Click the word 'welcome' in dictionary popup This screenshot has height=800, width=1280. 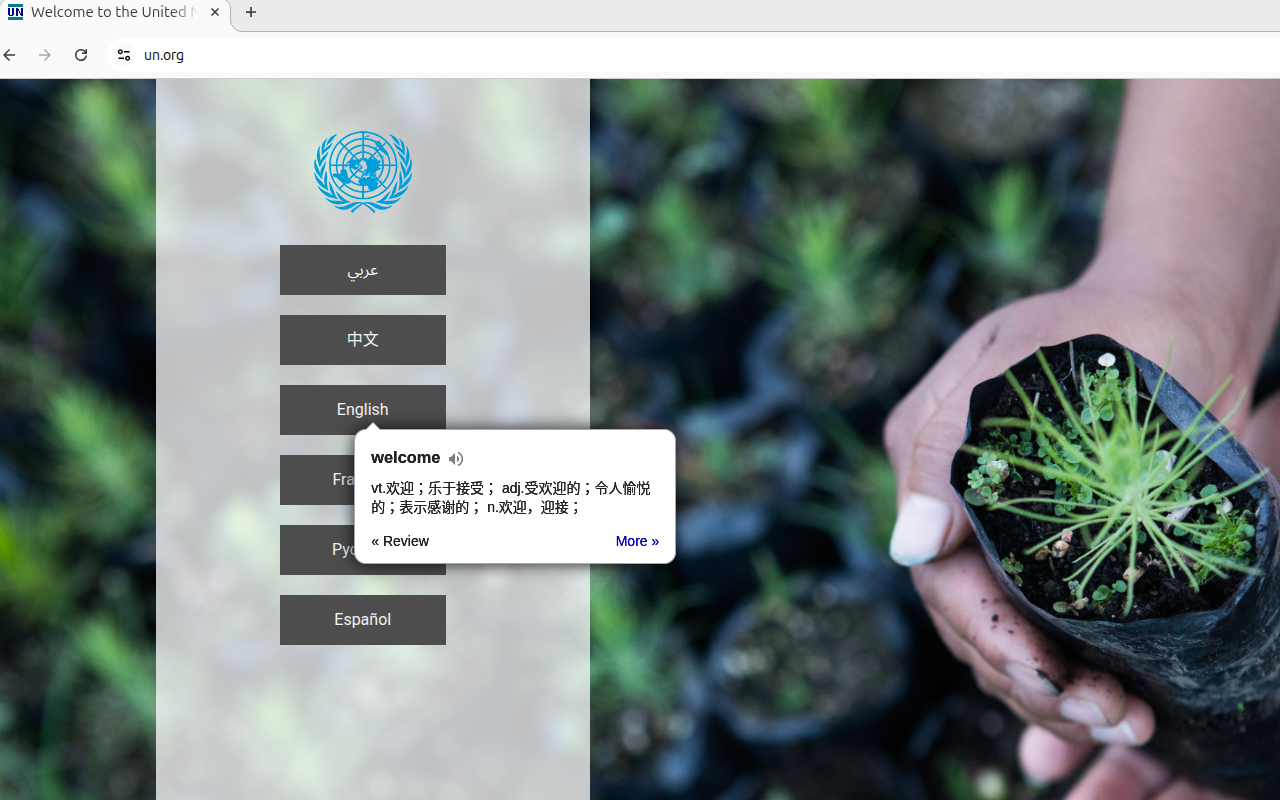click(405, 458)
